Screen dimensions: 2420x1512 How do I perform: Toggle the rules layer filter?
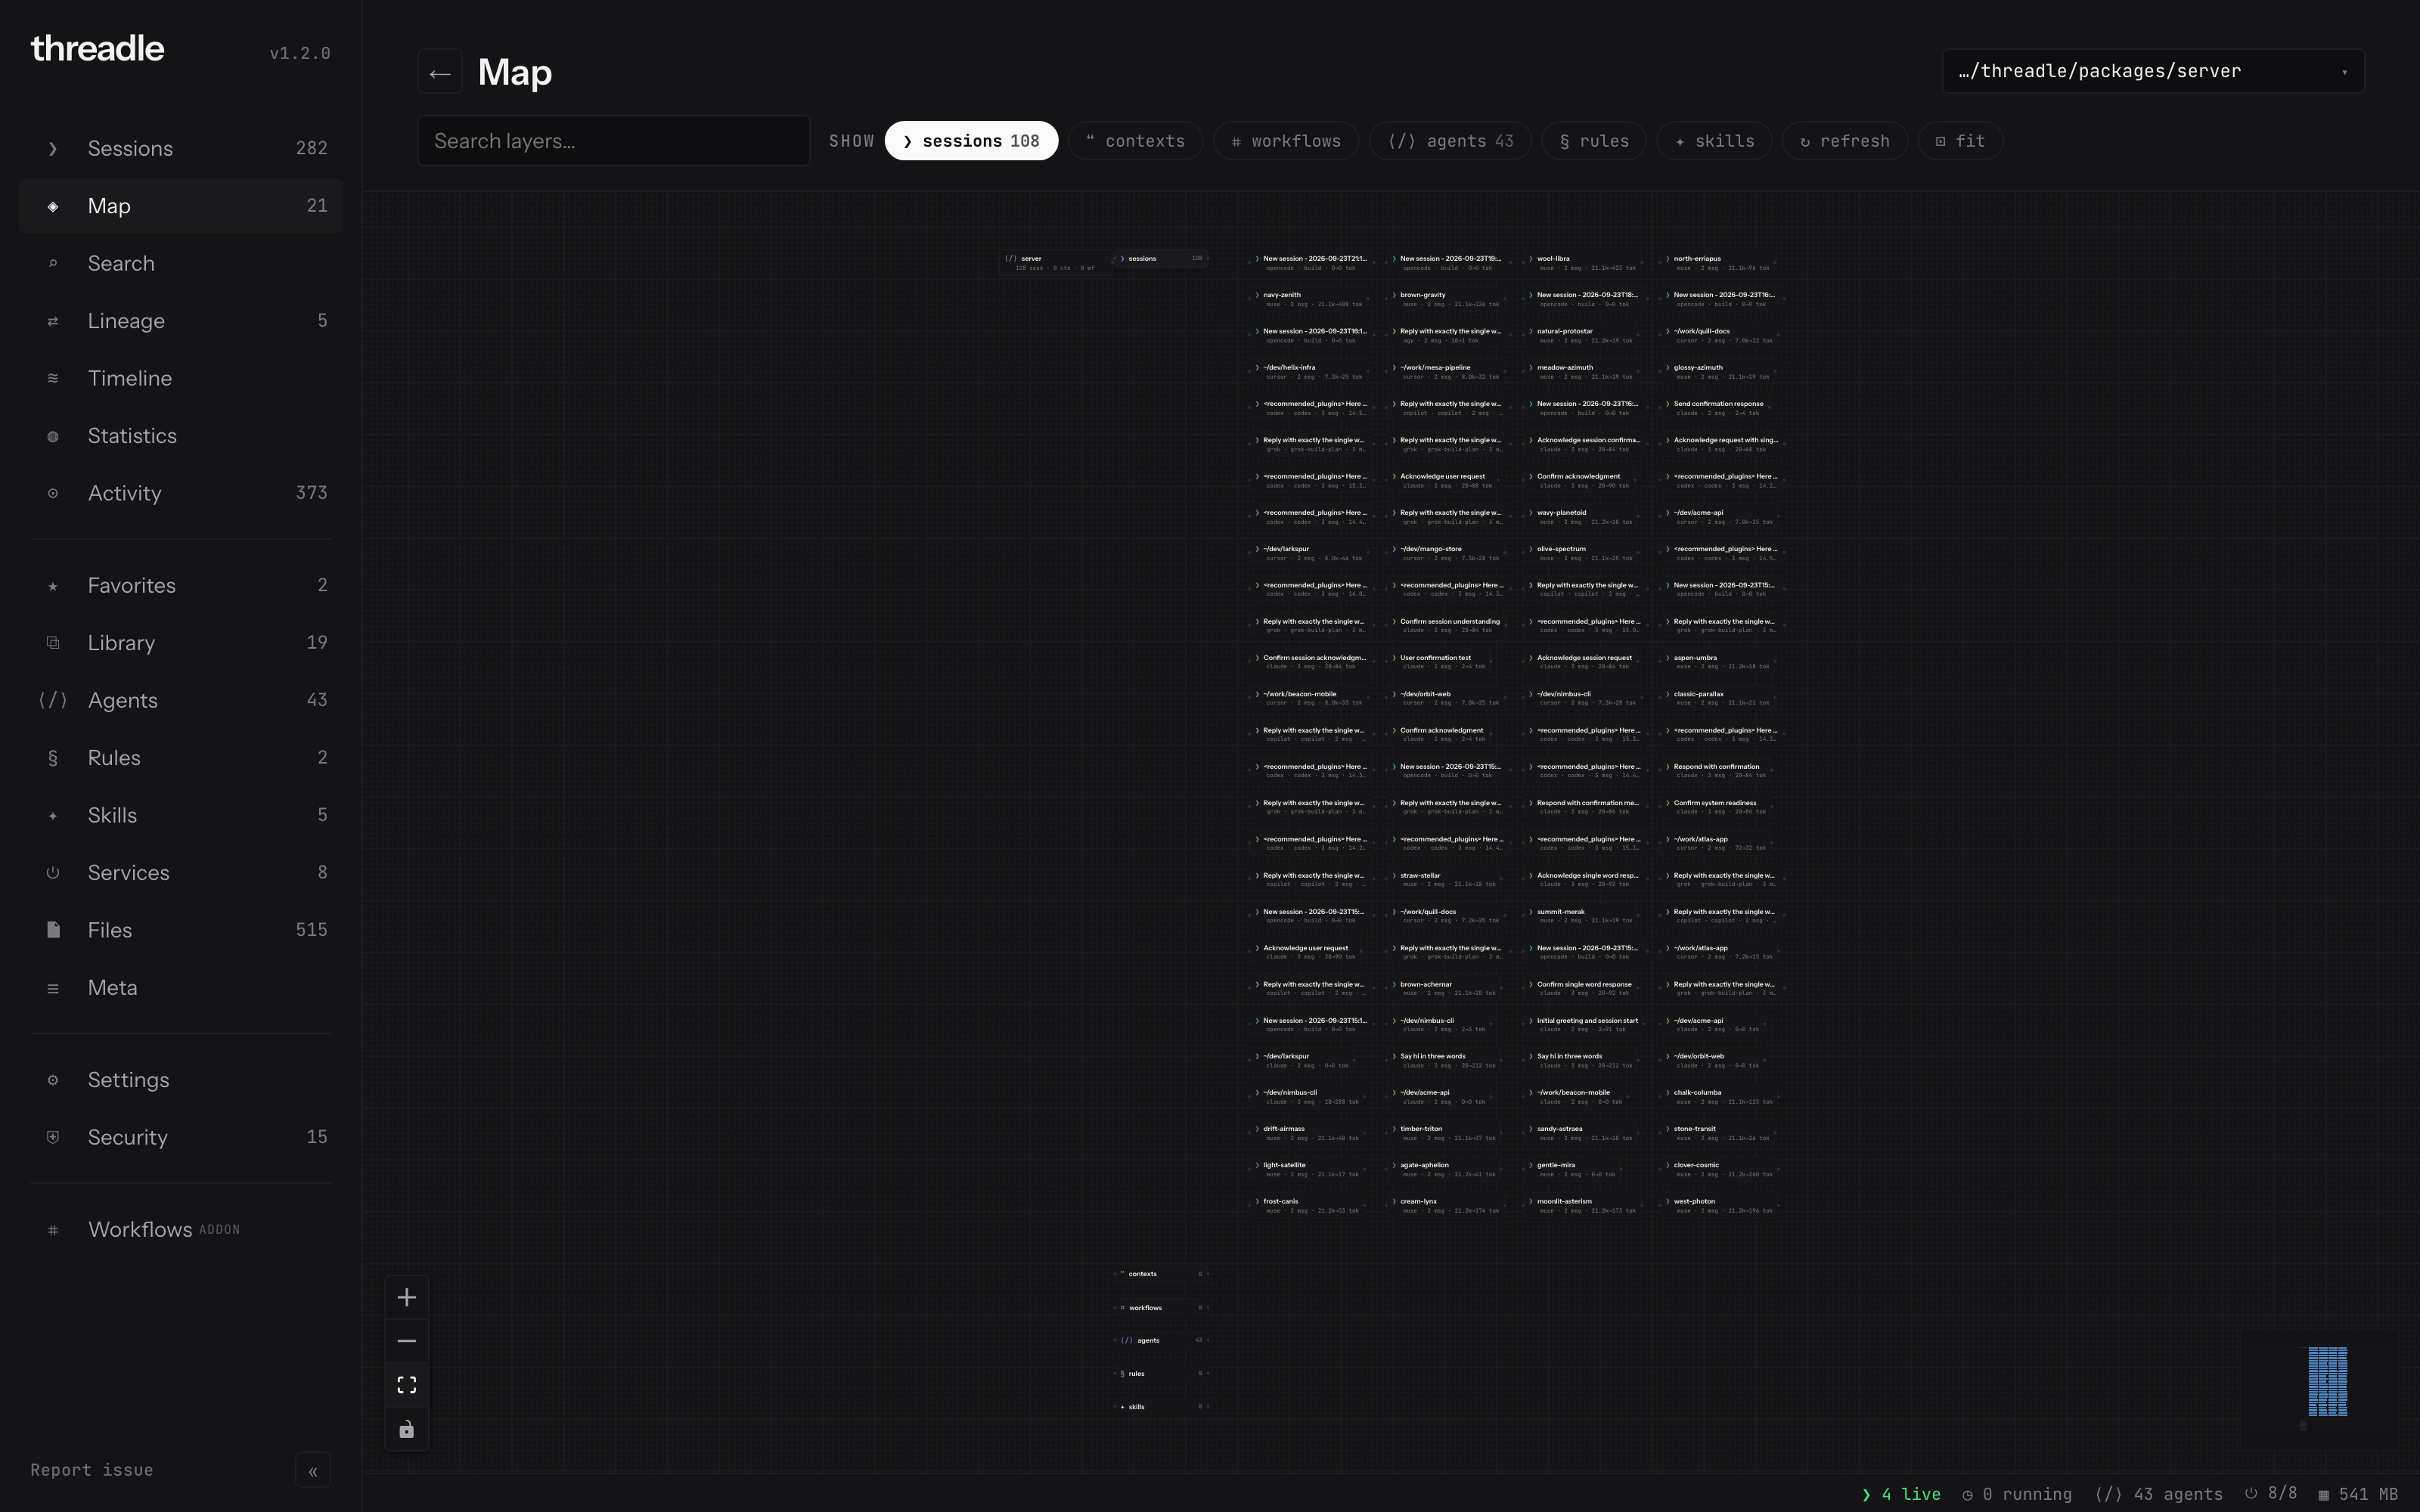click(1594, 141)
